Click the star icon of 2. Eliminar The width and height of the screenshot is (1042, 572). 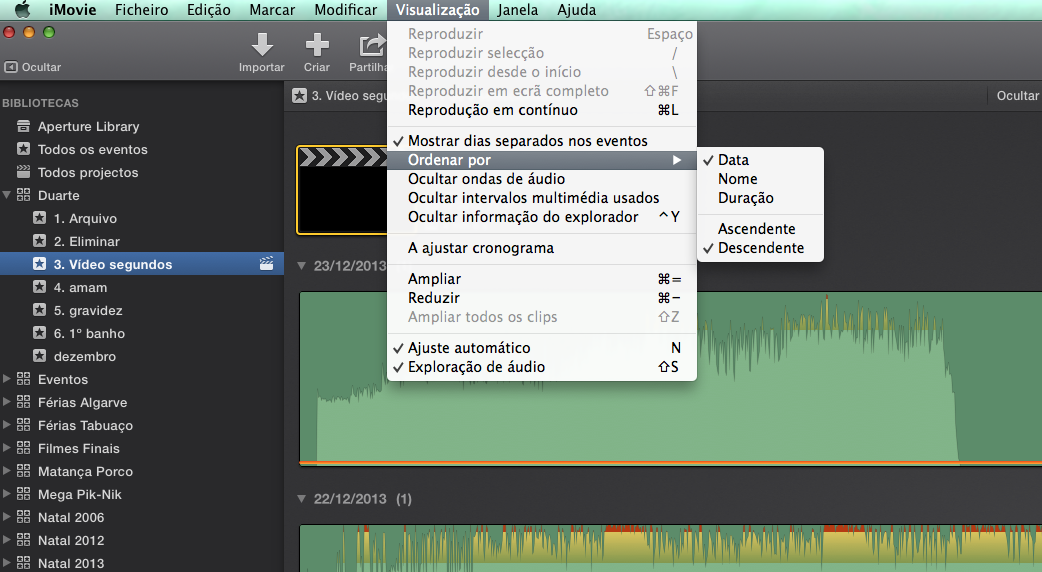point(39,241)
